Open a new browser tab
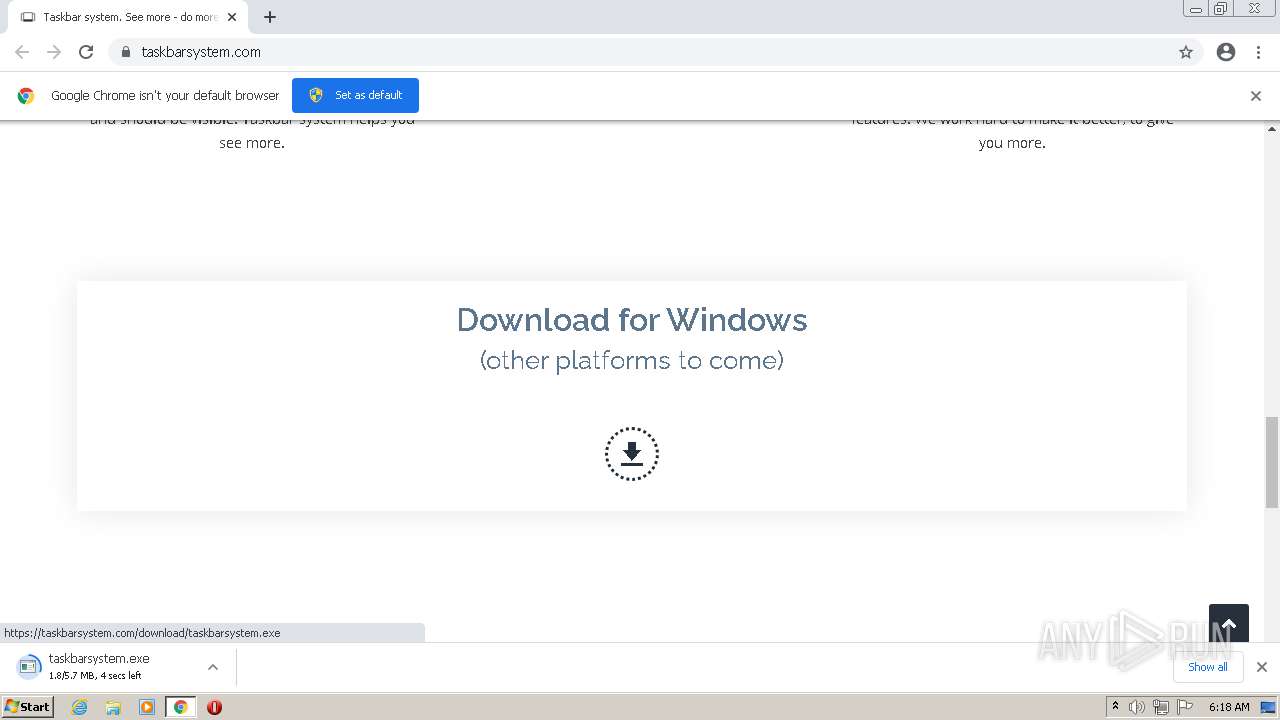Screen dimensions: 1280x720 (270, 17)
